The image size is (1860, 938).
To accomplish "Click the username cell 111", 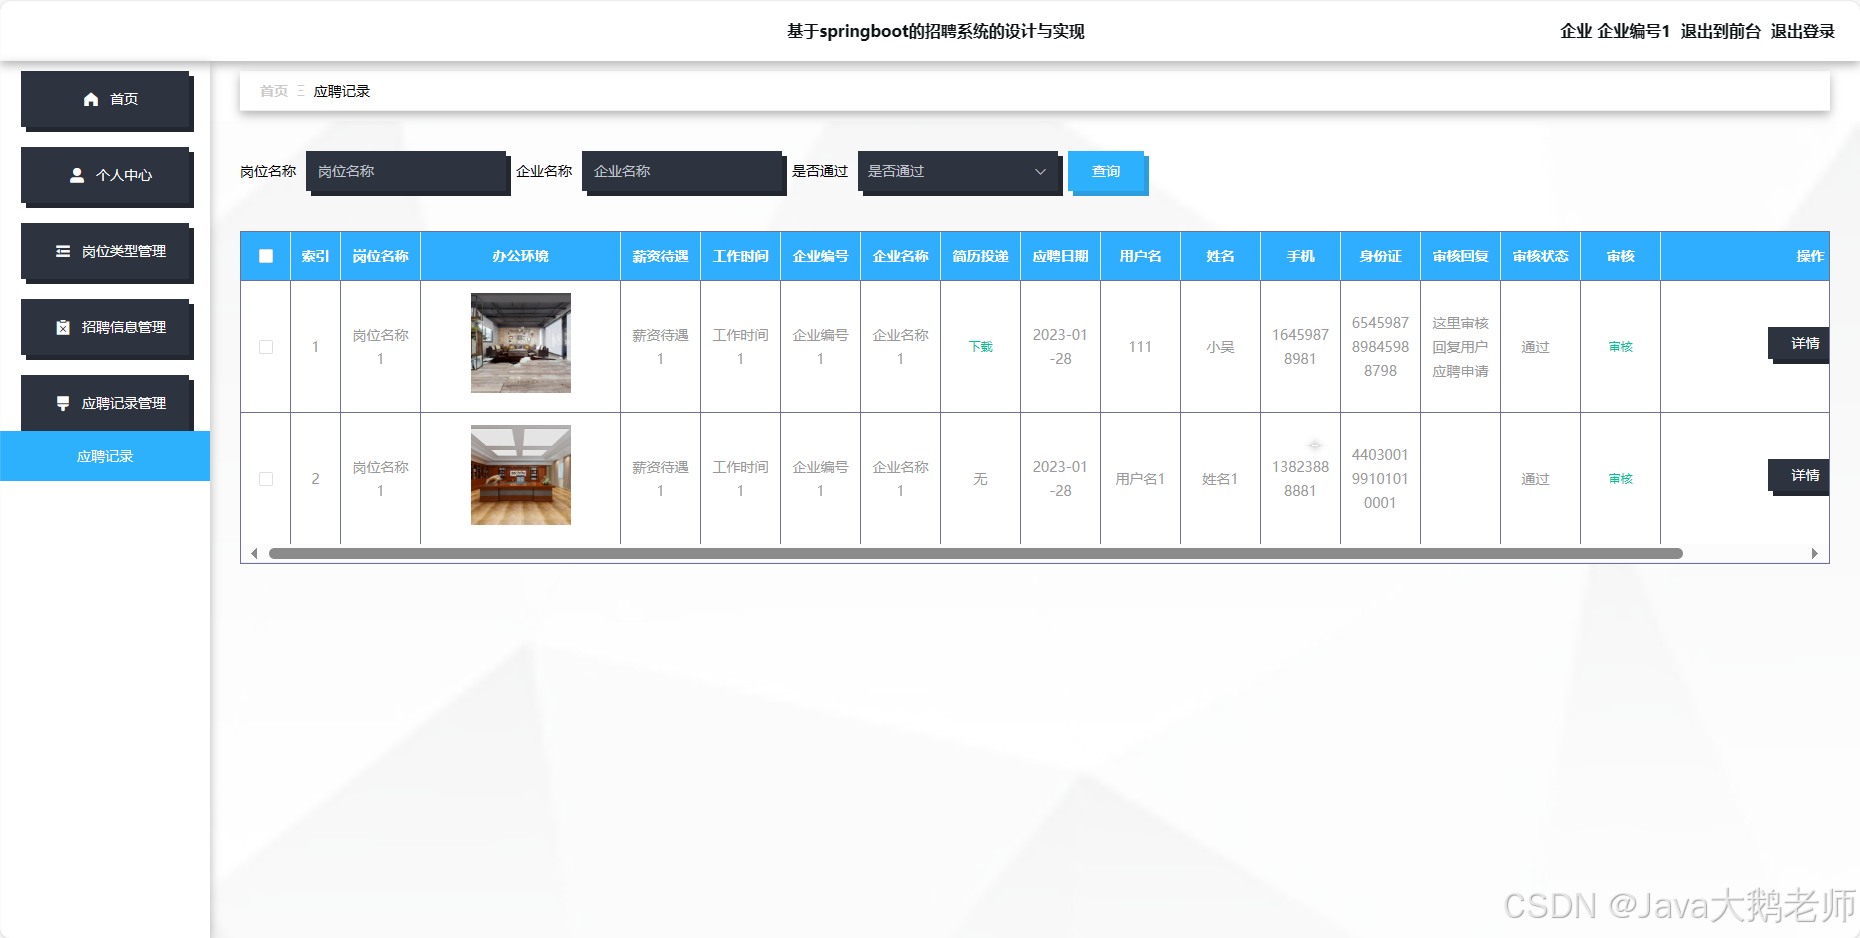I will coord(1140,347).
